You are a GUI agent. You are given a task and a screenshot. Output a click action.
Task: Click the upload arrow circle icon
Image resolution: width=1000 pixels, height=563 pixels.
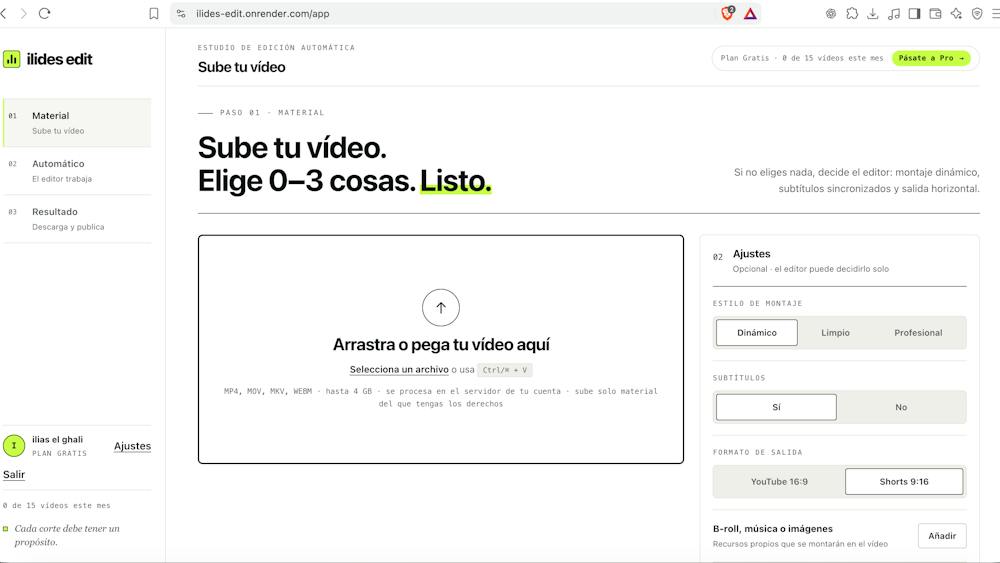[441, 307]
